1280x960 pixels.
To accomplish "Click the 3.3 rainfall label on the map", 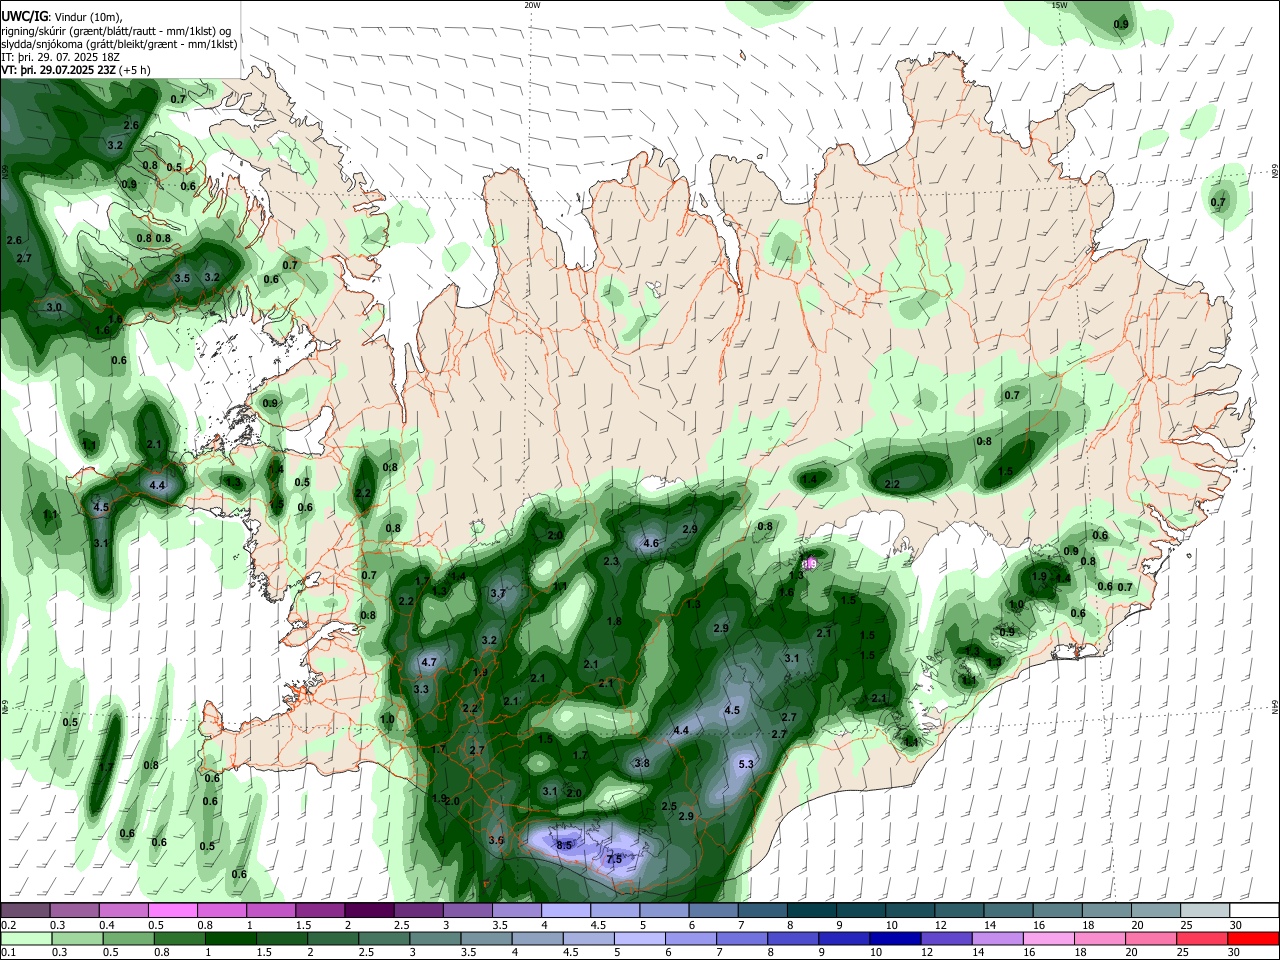I will (x=421, y=689).
